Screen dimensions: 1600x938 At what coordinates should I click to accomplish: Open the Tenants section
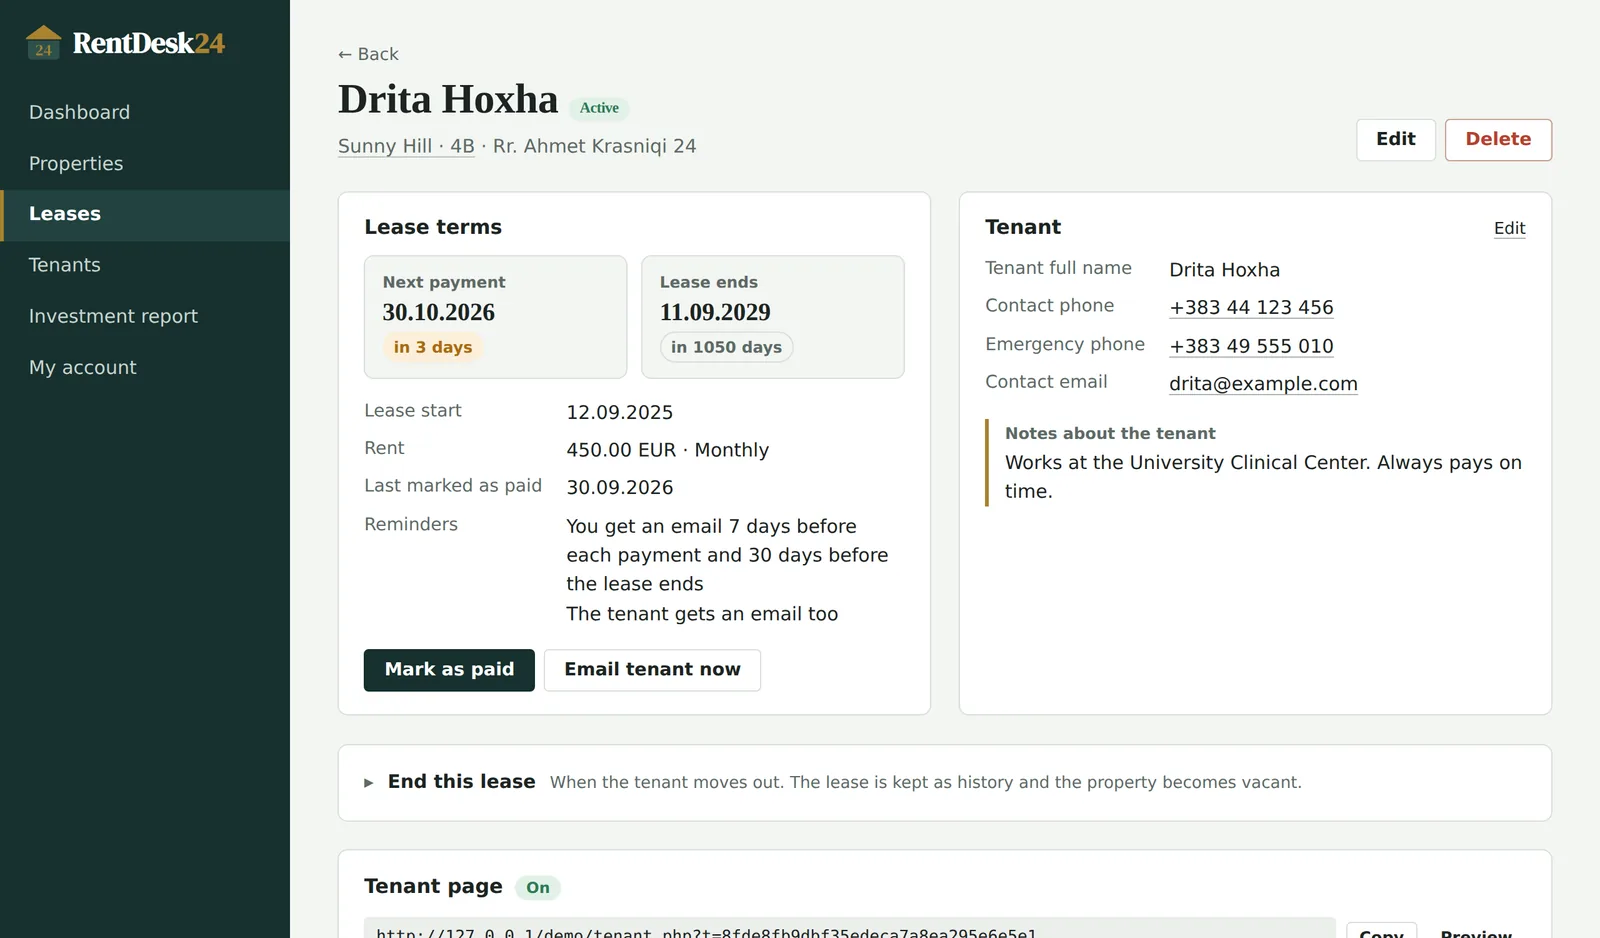(145, 265)
